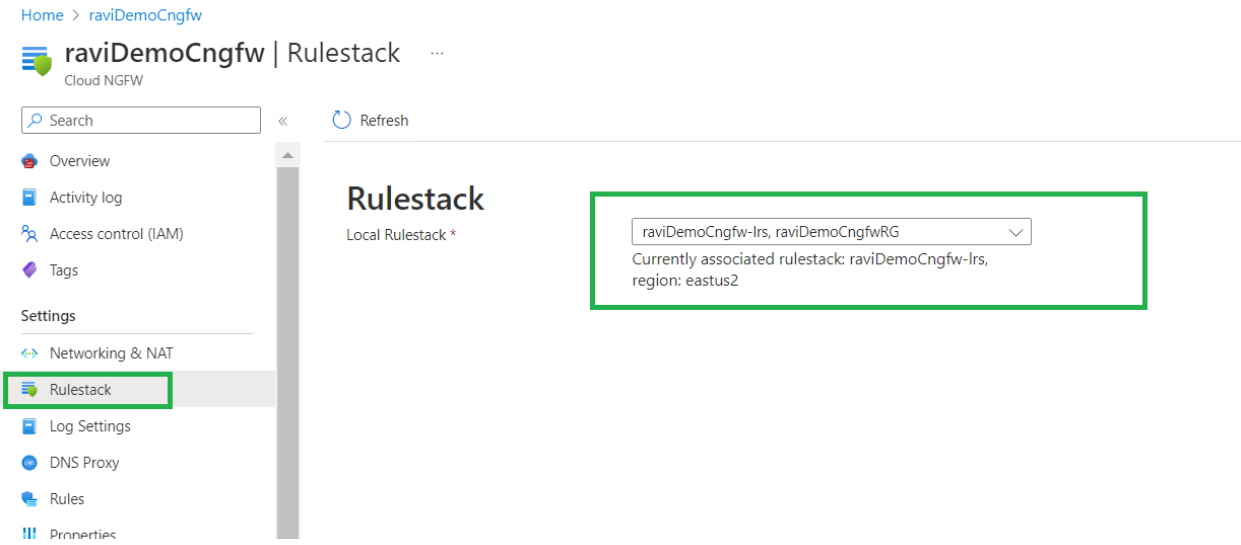Select Rulestack in the Settings menu
The height and width of the screenshot is (545, 1241).
click(x=81, y=390)
